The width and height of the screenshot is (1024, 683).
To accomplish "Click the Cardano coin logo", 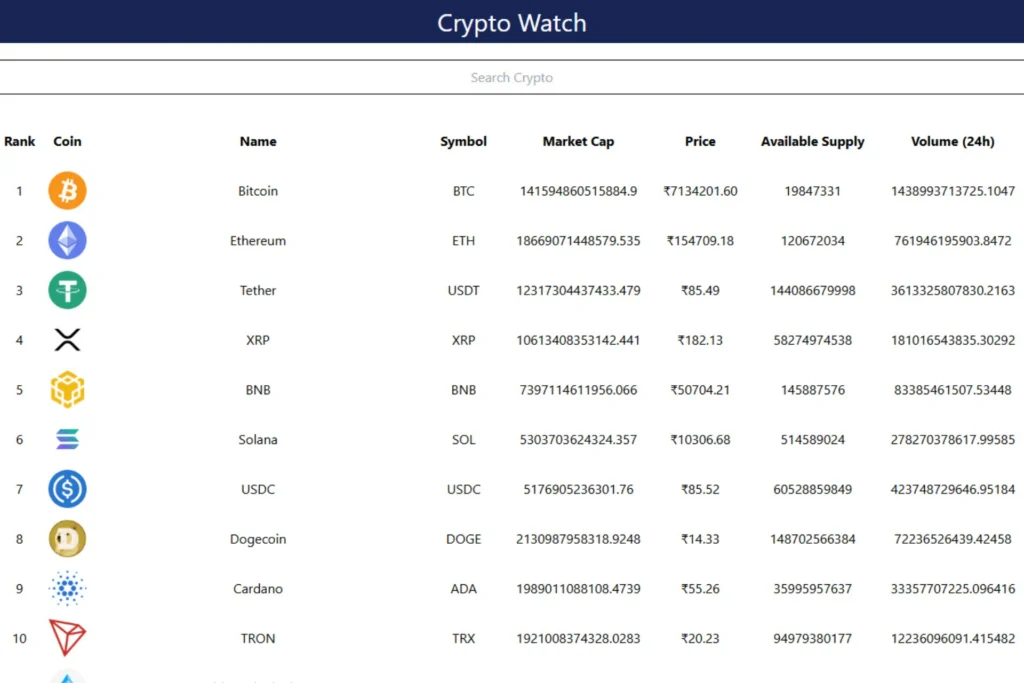I will point(67,588).
